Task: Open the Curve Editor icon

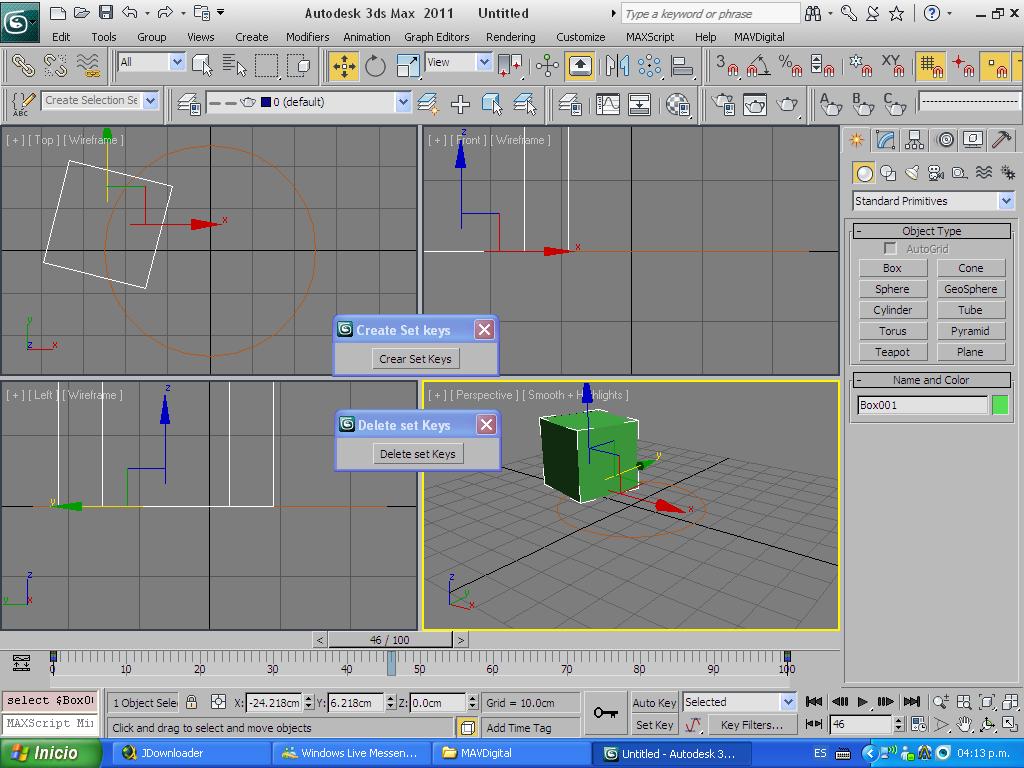Action: [607, 104]
